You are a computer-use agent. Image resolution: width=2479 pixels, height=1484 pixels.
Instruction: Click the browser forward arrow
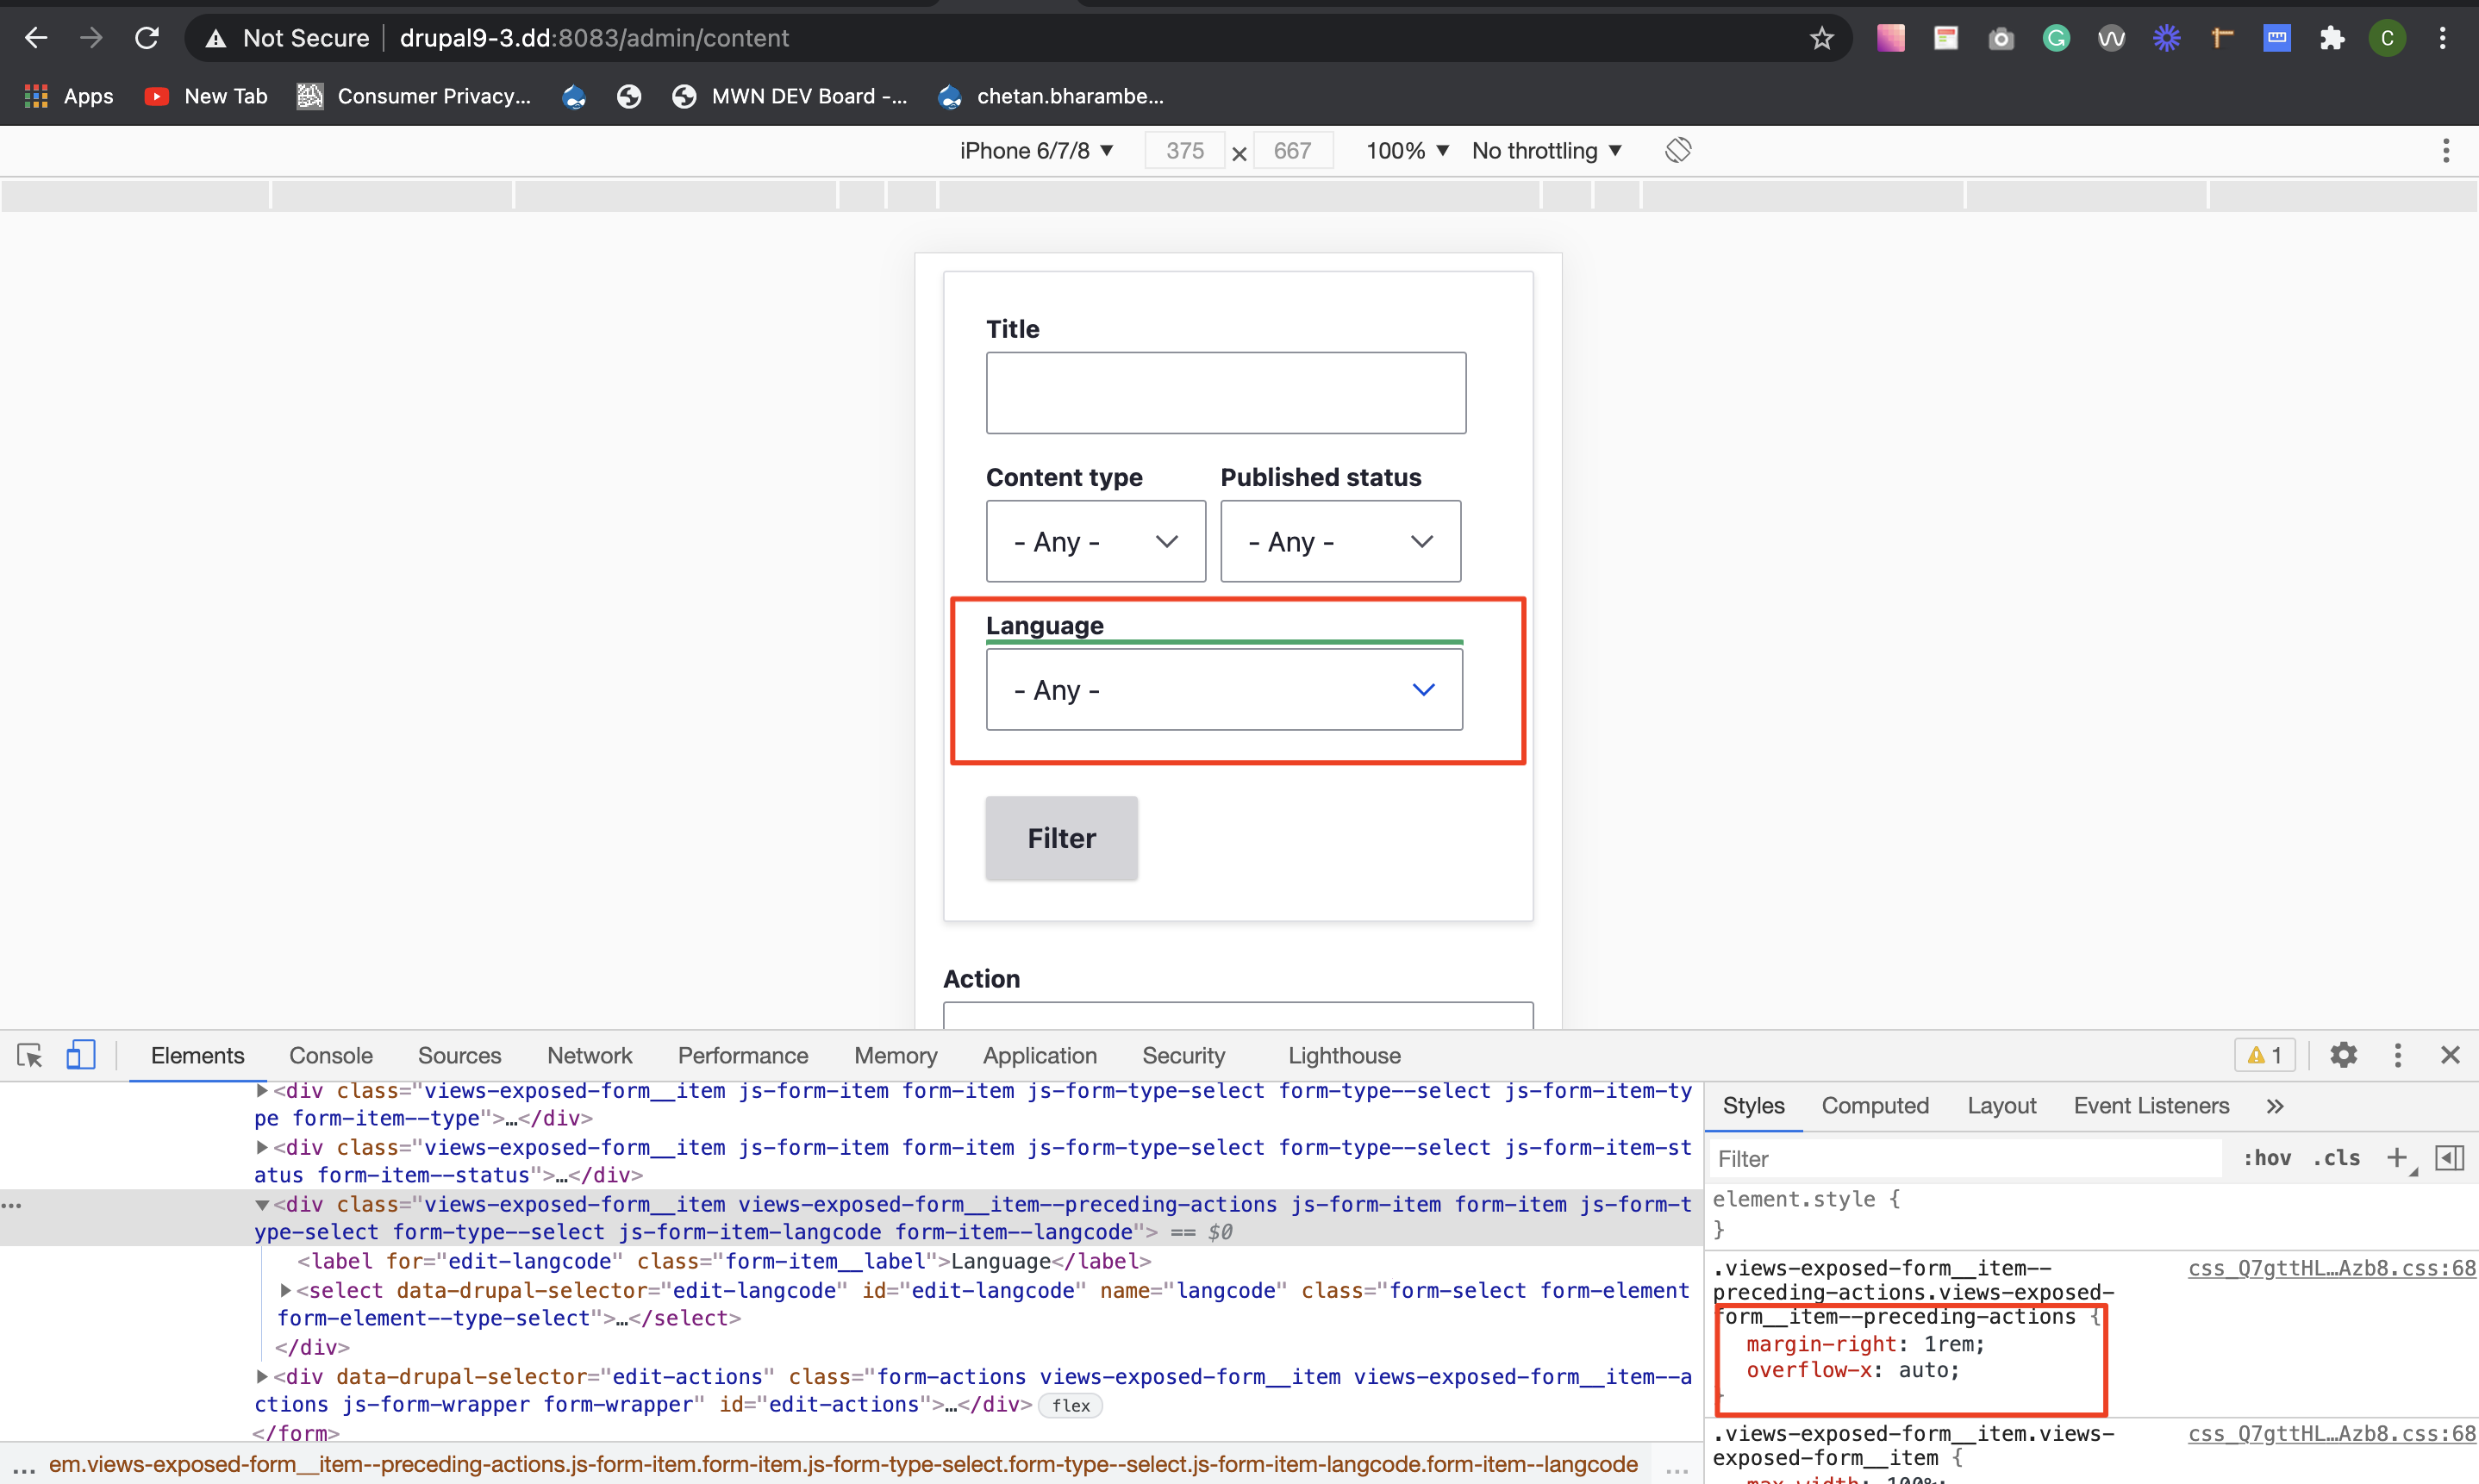(x=91, y=38)
